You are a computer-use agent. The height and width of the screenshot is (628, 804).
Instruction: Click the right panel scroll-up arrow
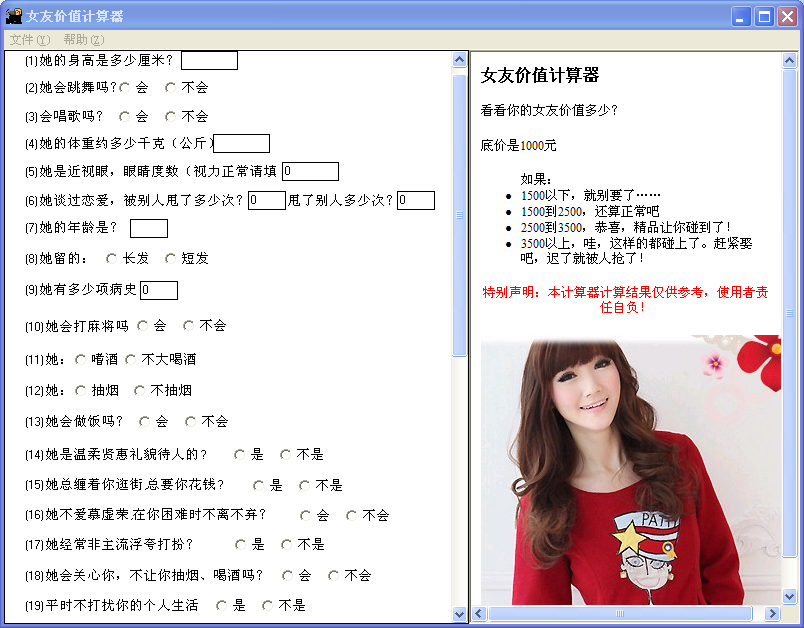(790, 61)
